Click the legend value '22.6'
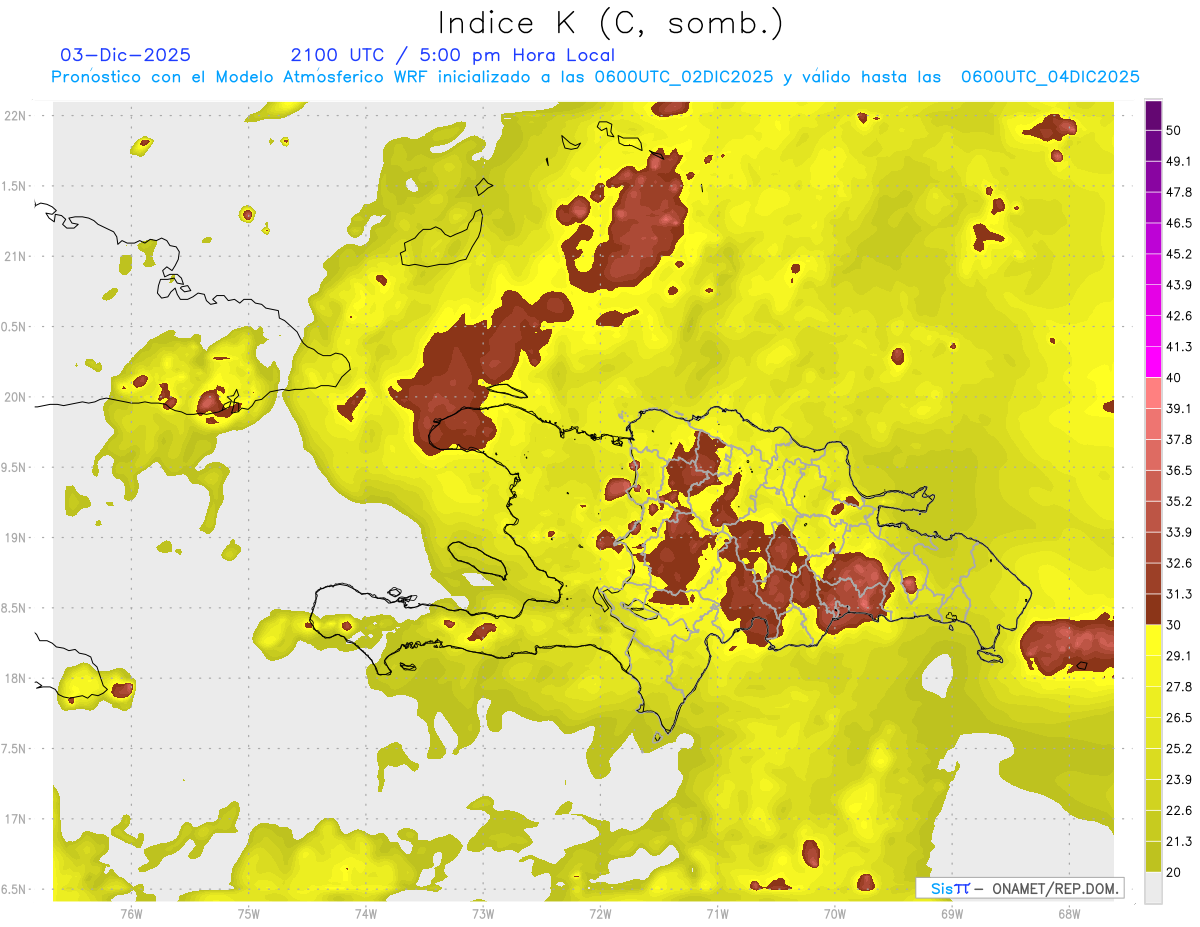Viewport: 1200px width, 927px height. (1179, 811)
